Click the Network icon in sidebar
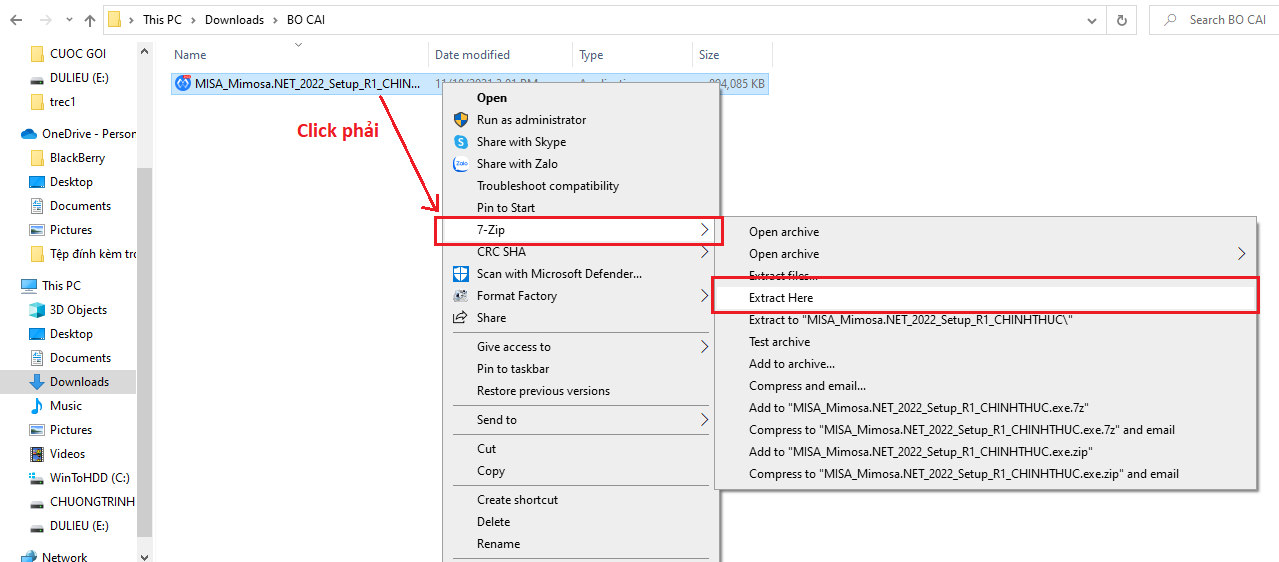The height and width of the screenshot is (562, 1279). [29, 557]
